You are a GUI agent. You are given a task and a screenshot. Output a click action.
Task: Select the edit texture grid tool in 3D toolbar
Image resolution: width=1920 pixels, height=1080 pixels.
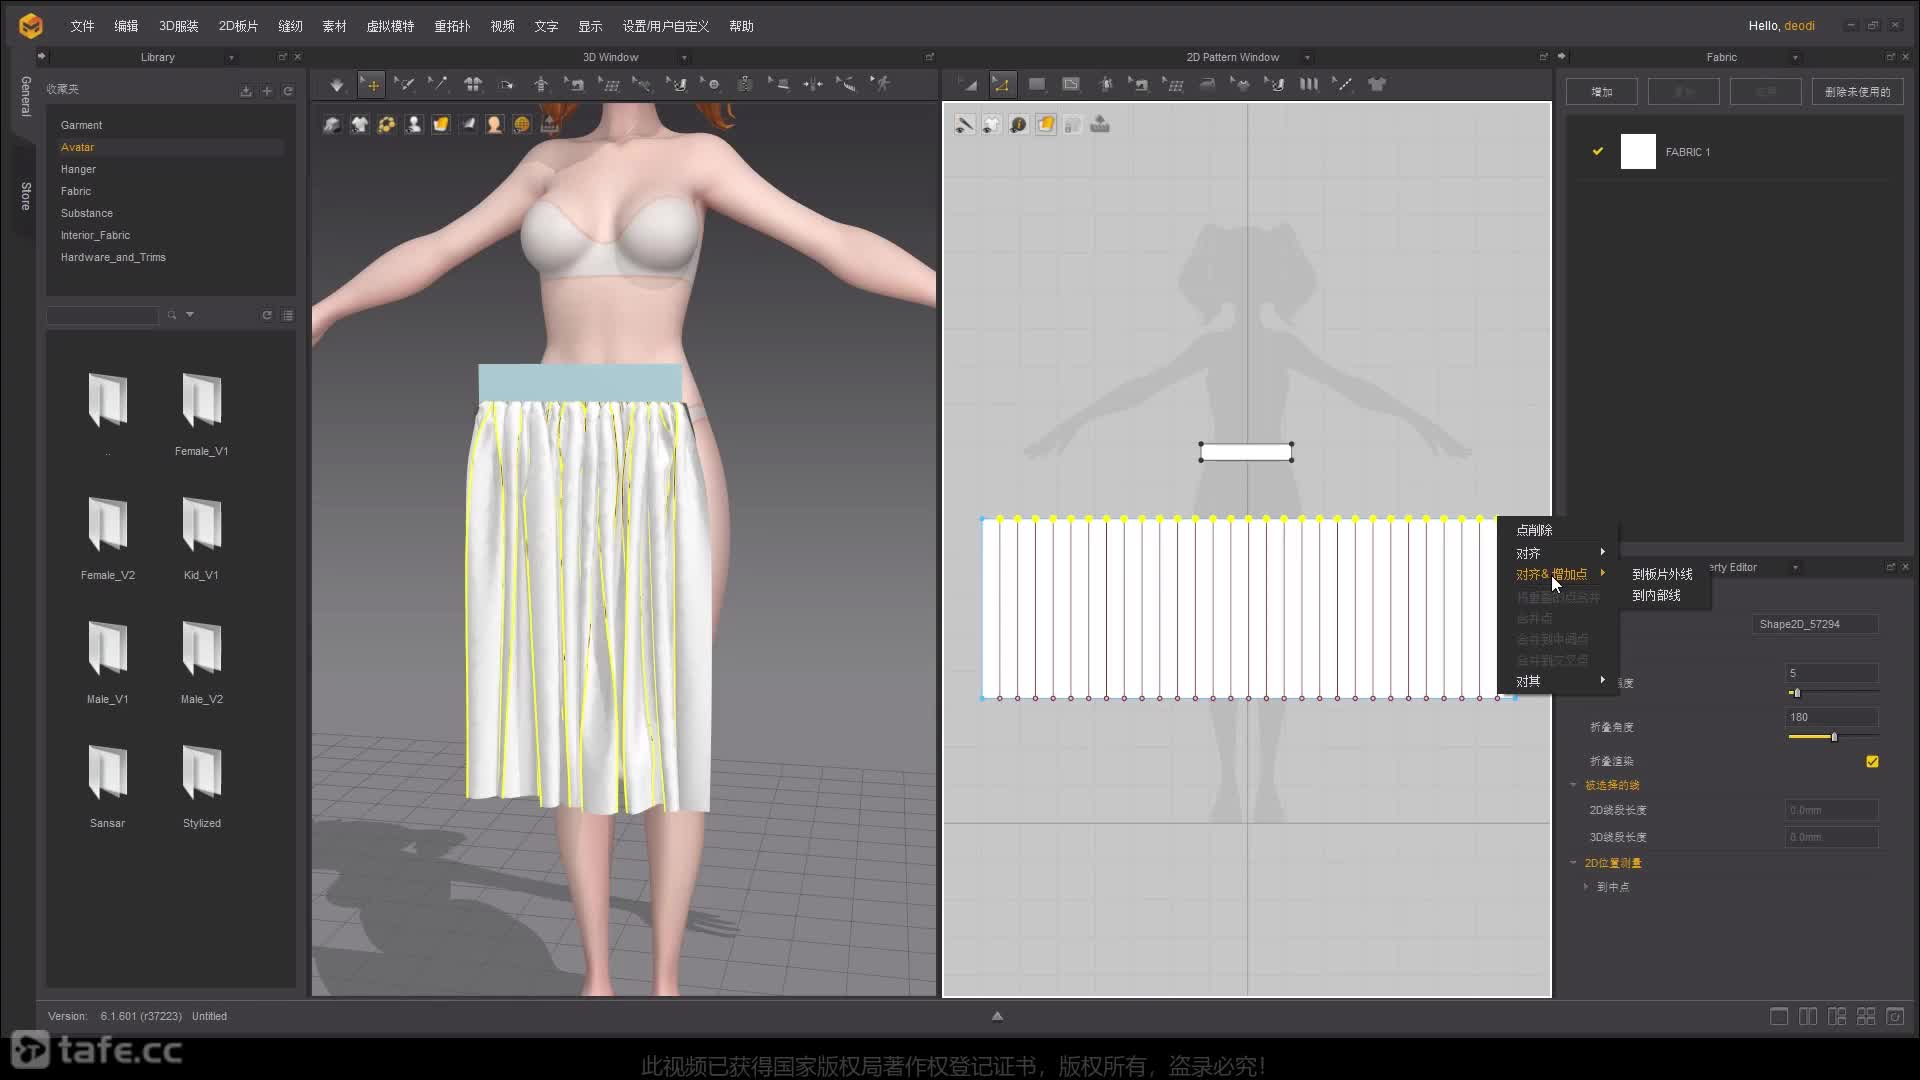point(609,85)
